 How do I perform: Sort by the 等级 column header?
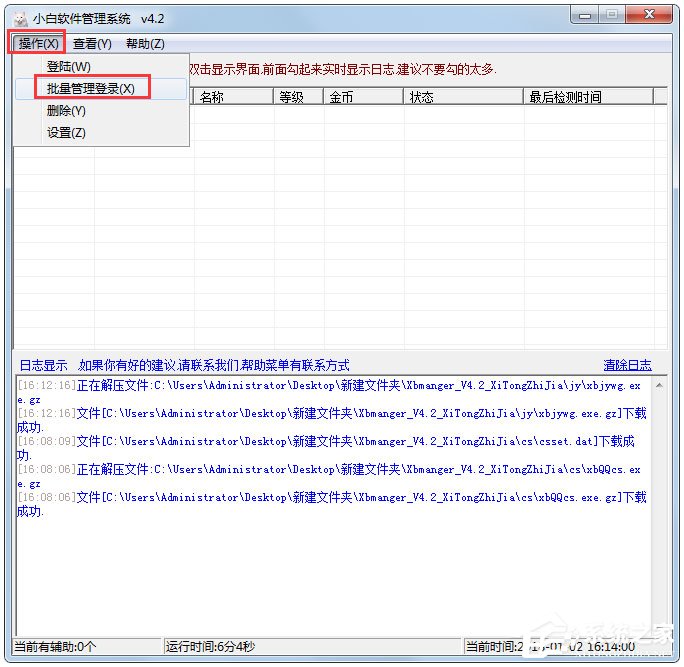298,96
